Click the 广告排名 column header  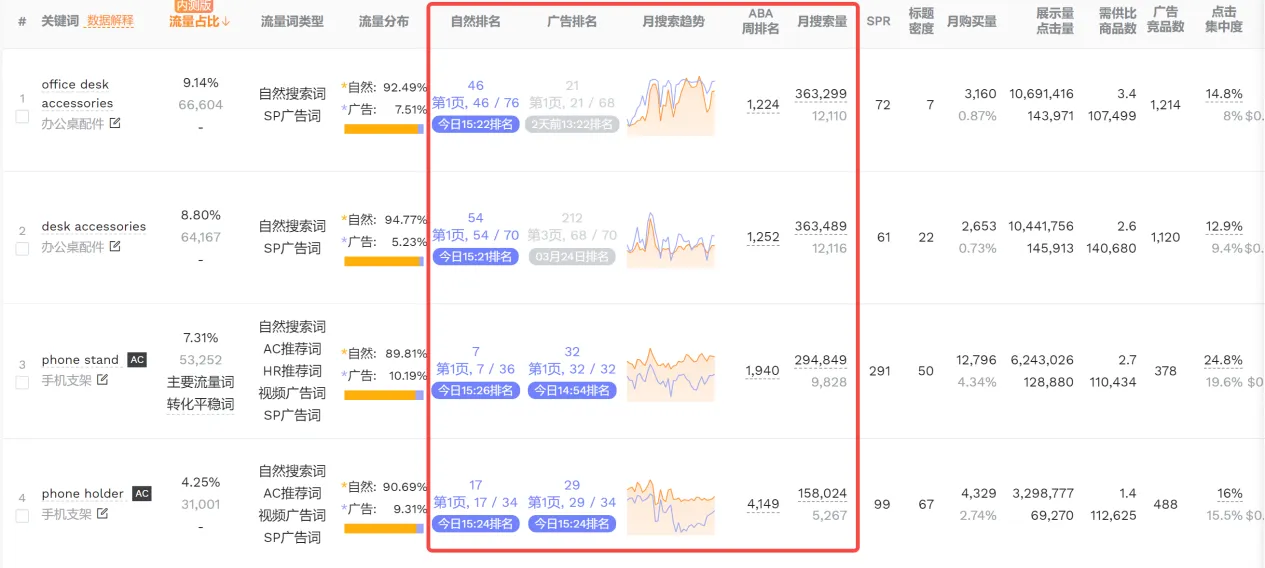572,21
